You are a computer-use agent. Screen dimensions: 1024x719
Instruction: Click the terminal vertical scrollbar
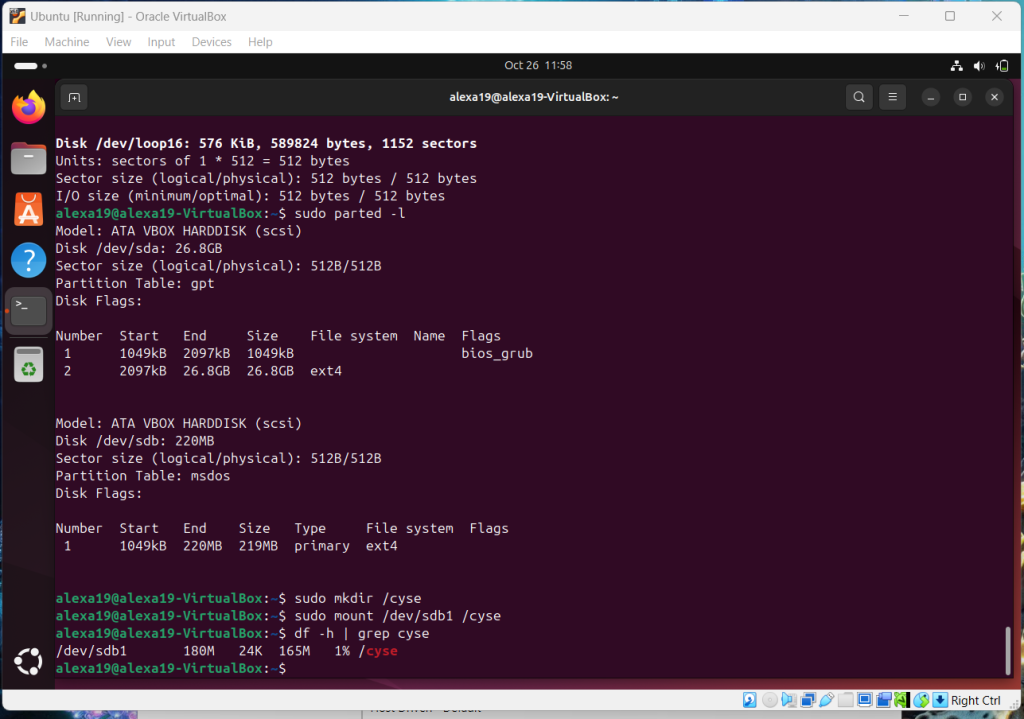point(1007,648)
